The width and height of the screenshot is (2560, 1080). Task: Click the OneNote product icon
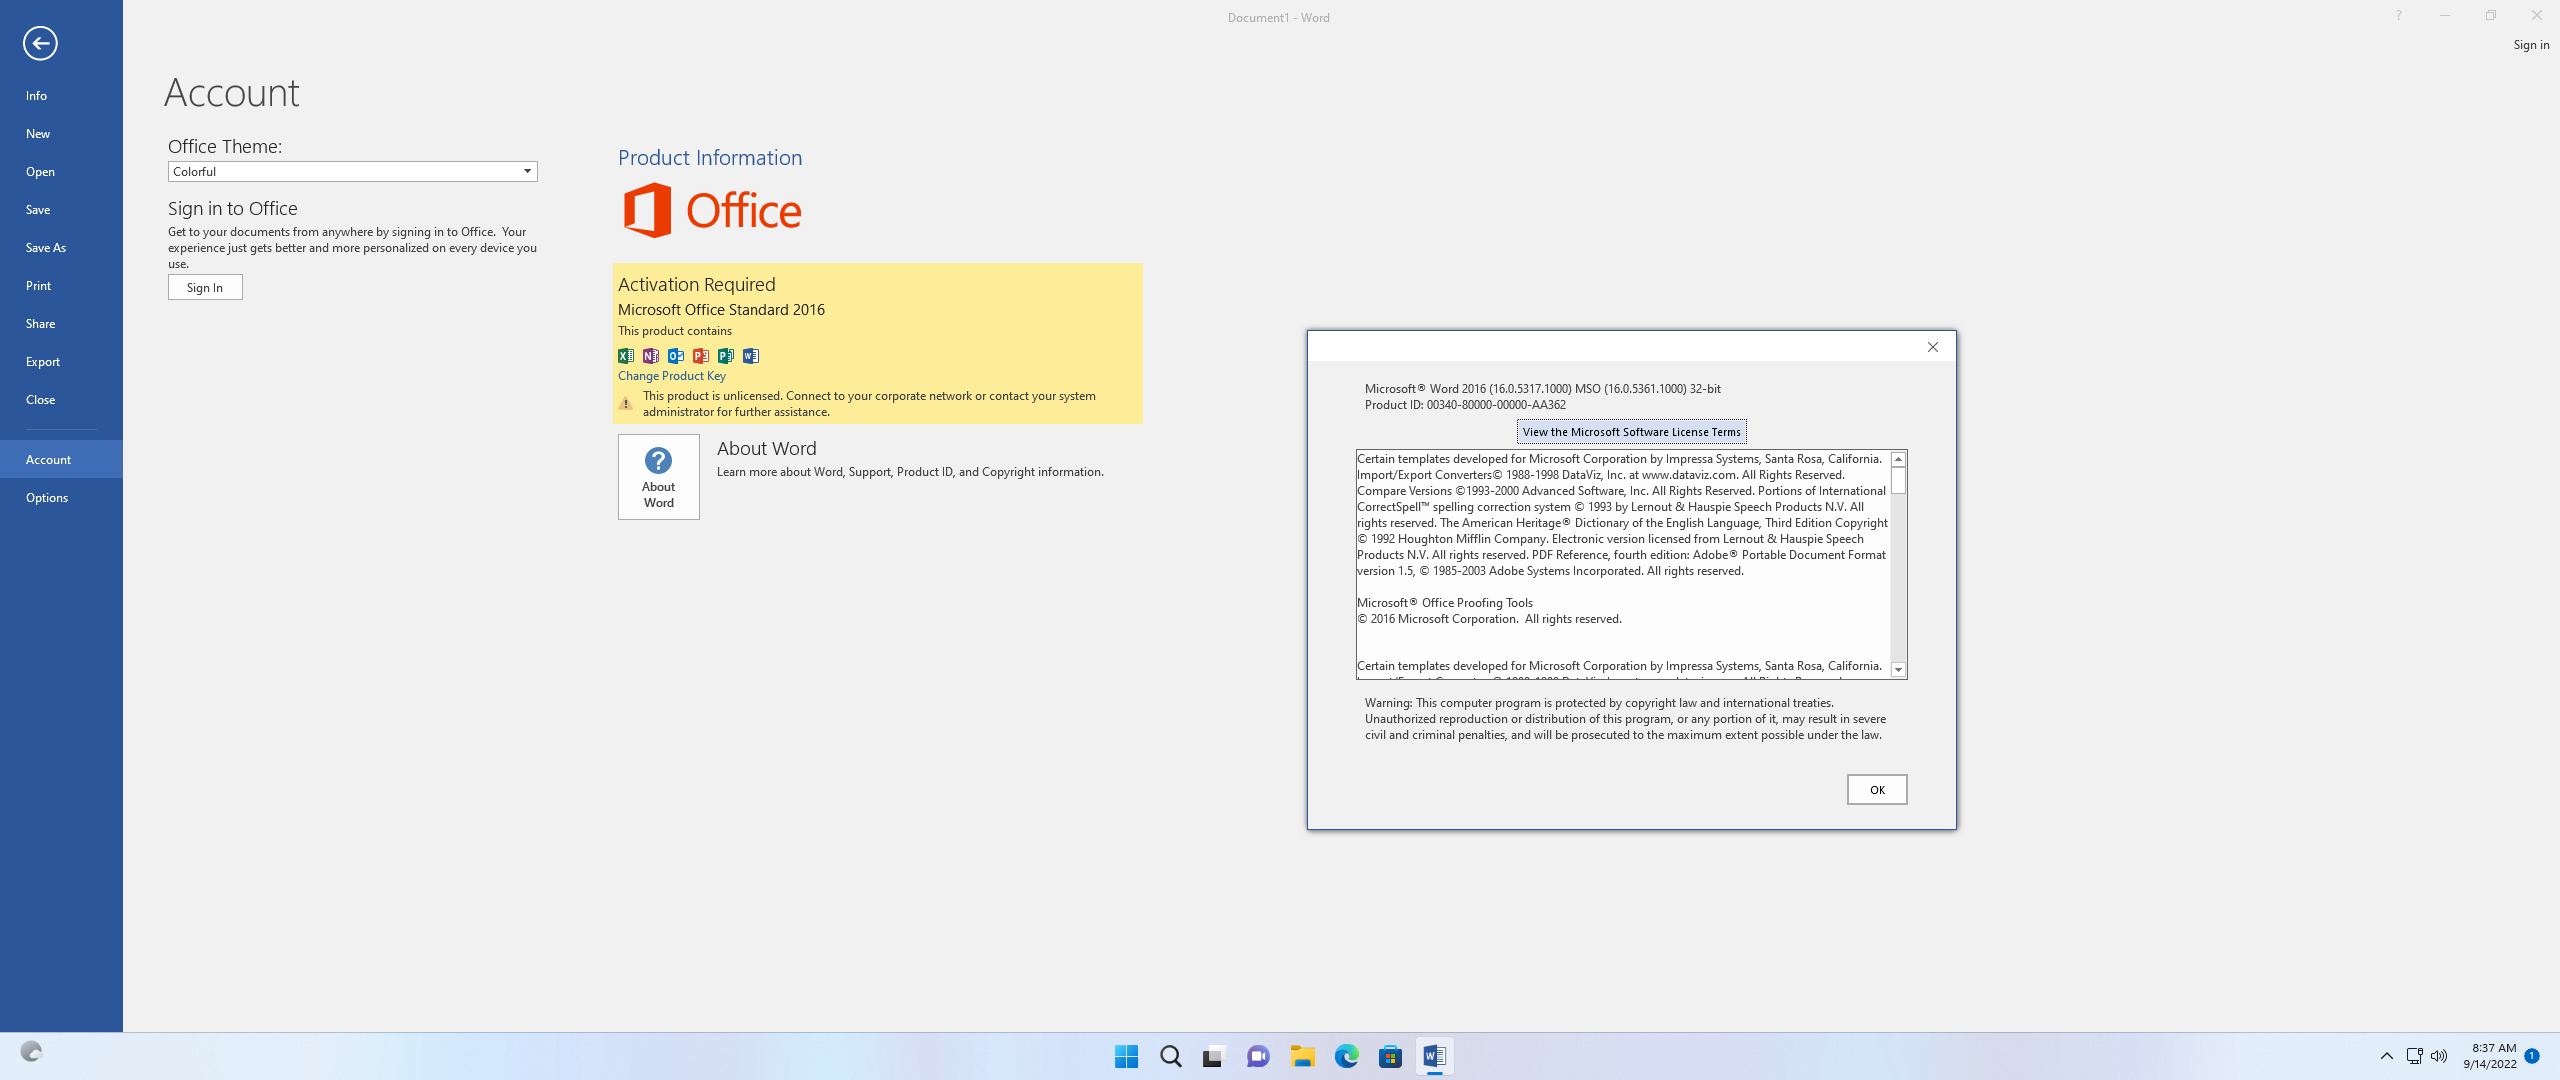651,355
